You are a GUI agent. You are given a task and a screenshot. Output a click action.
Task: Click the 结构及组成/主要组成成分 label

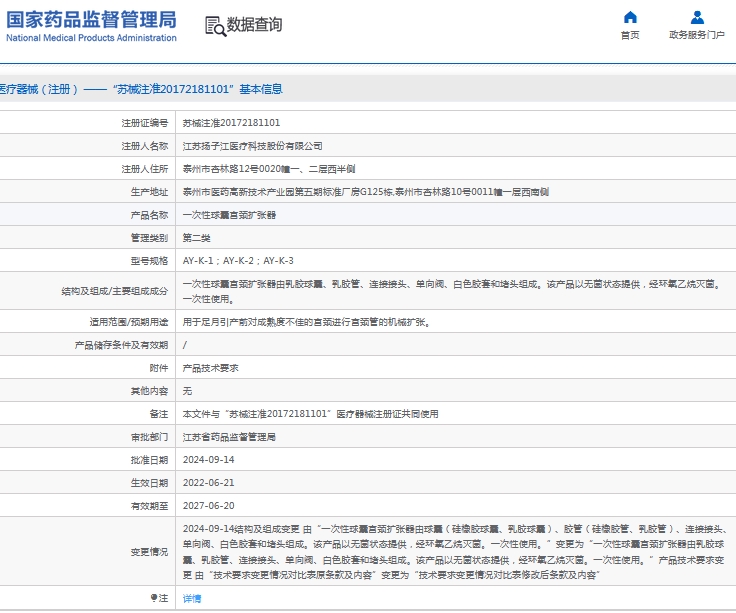coord(115,291)
